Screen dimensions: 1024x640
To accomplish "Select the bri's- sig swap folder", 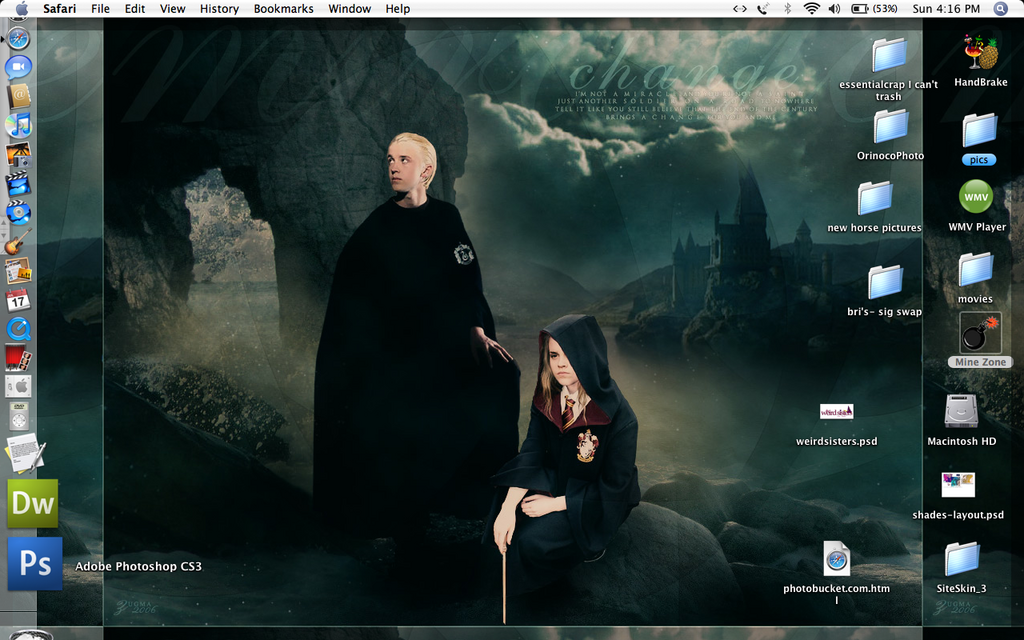I will point(885,281).
